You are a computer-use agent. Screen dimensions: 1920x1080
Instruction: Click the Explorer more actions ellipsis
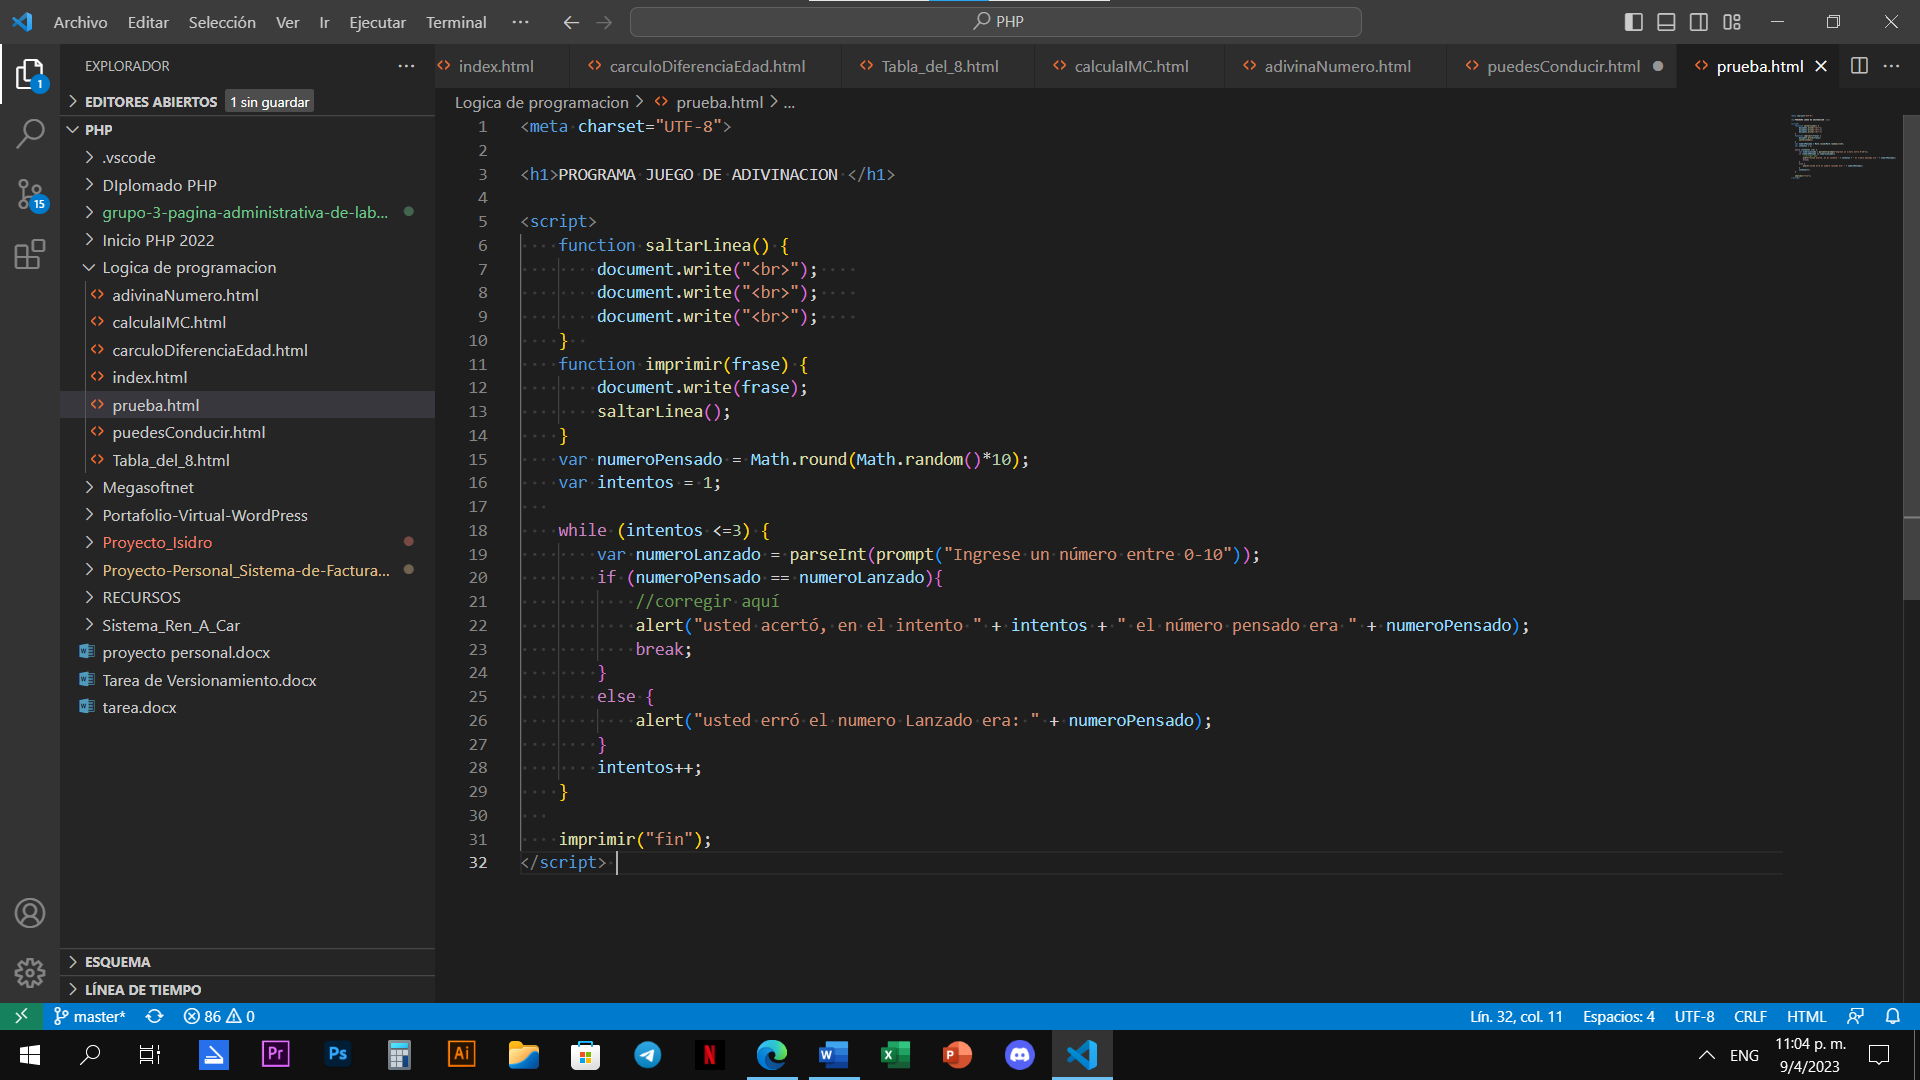point(406,66)
